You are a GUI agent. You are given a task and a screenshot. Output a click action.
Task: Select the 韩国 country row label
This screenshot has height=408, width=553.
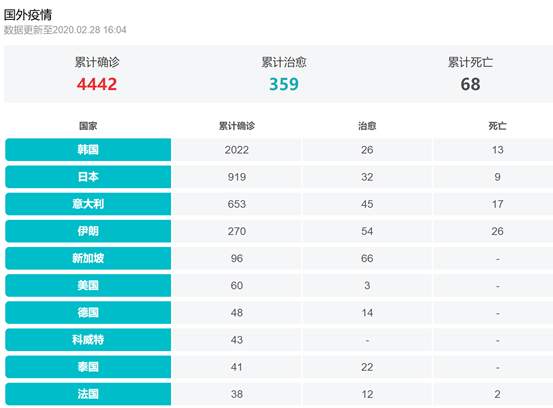(x=88, y=150)
